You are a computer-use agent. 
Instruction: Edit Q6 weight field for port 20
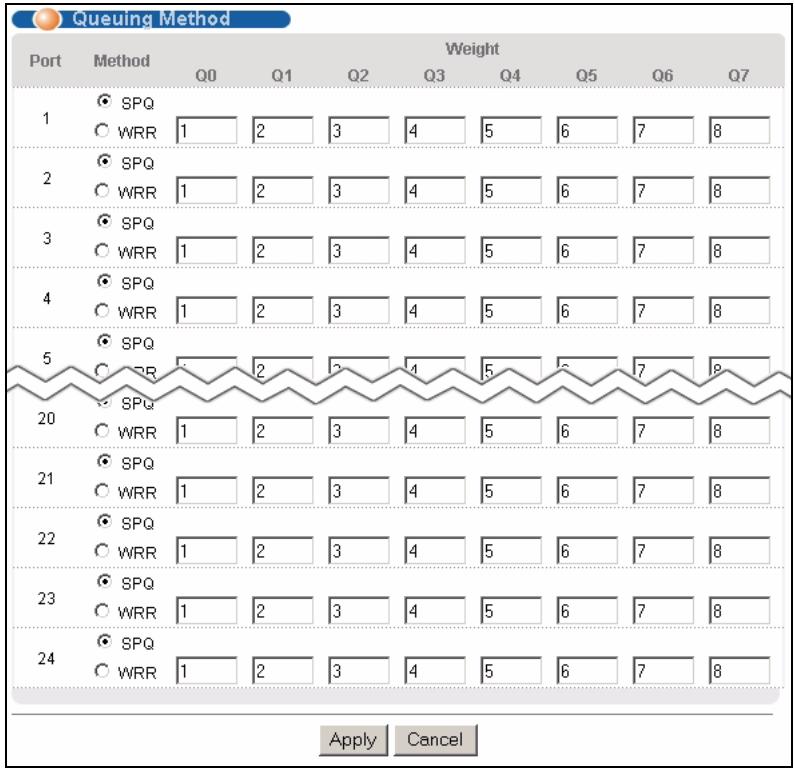(x=663, y=430)
